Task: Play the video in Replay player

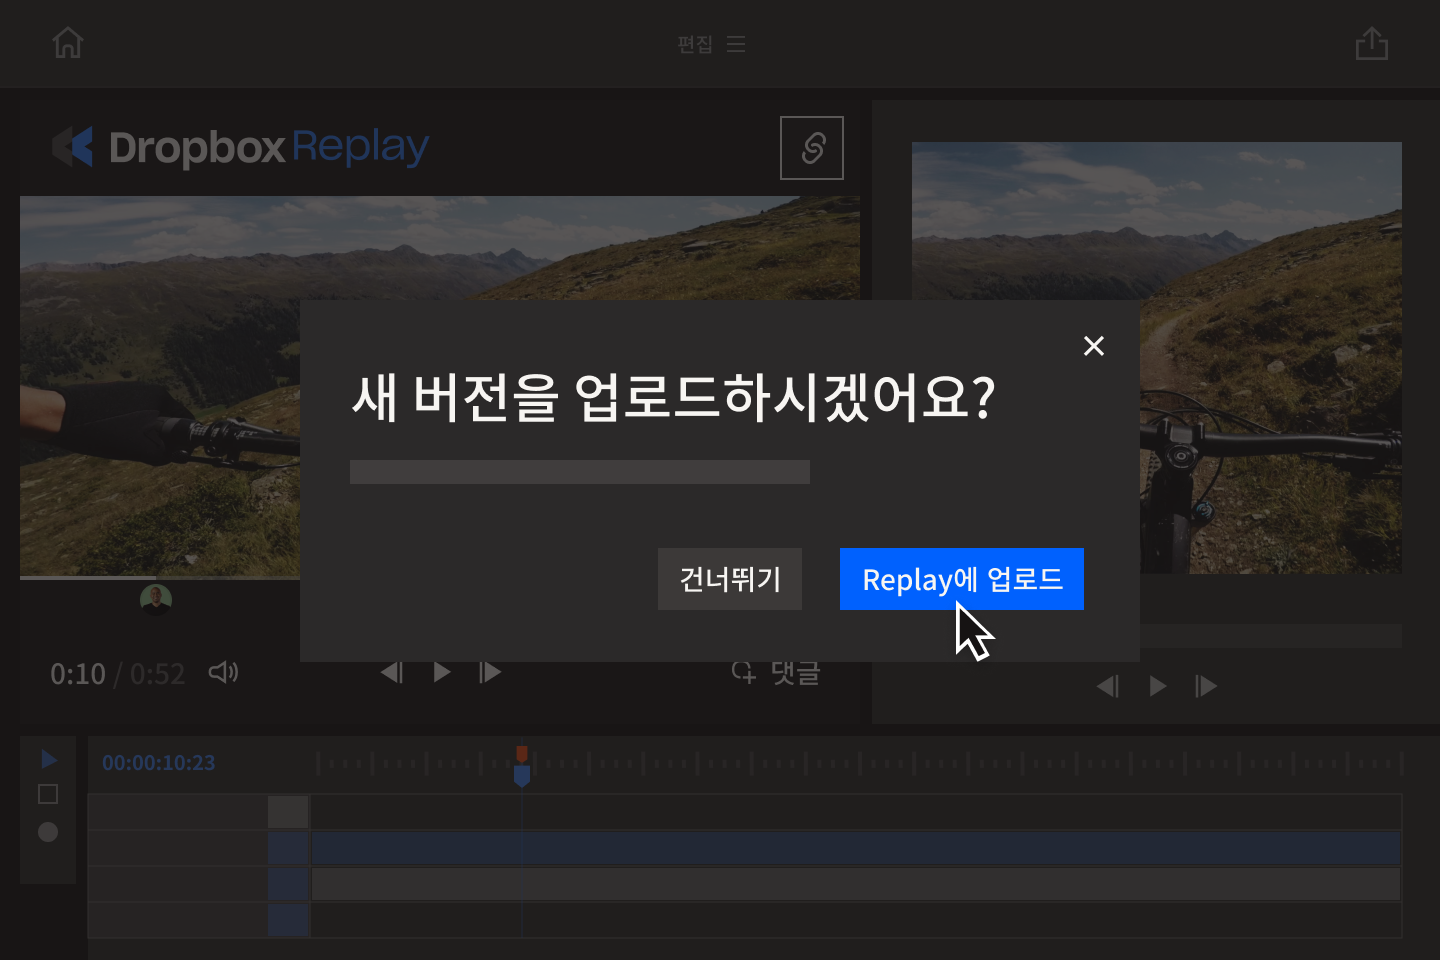Action: pyautogui.click(x=441, y=672)
